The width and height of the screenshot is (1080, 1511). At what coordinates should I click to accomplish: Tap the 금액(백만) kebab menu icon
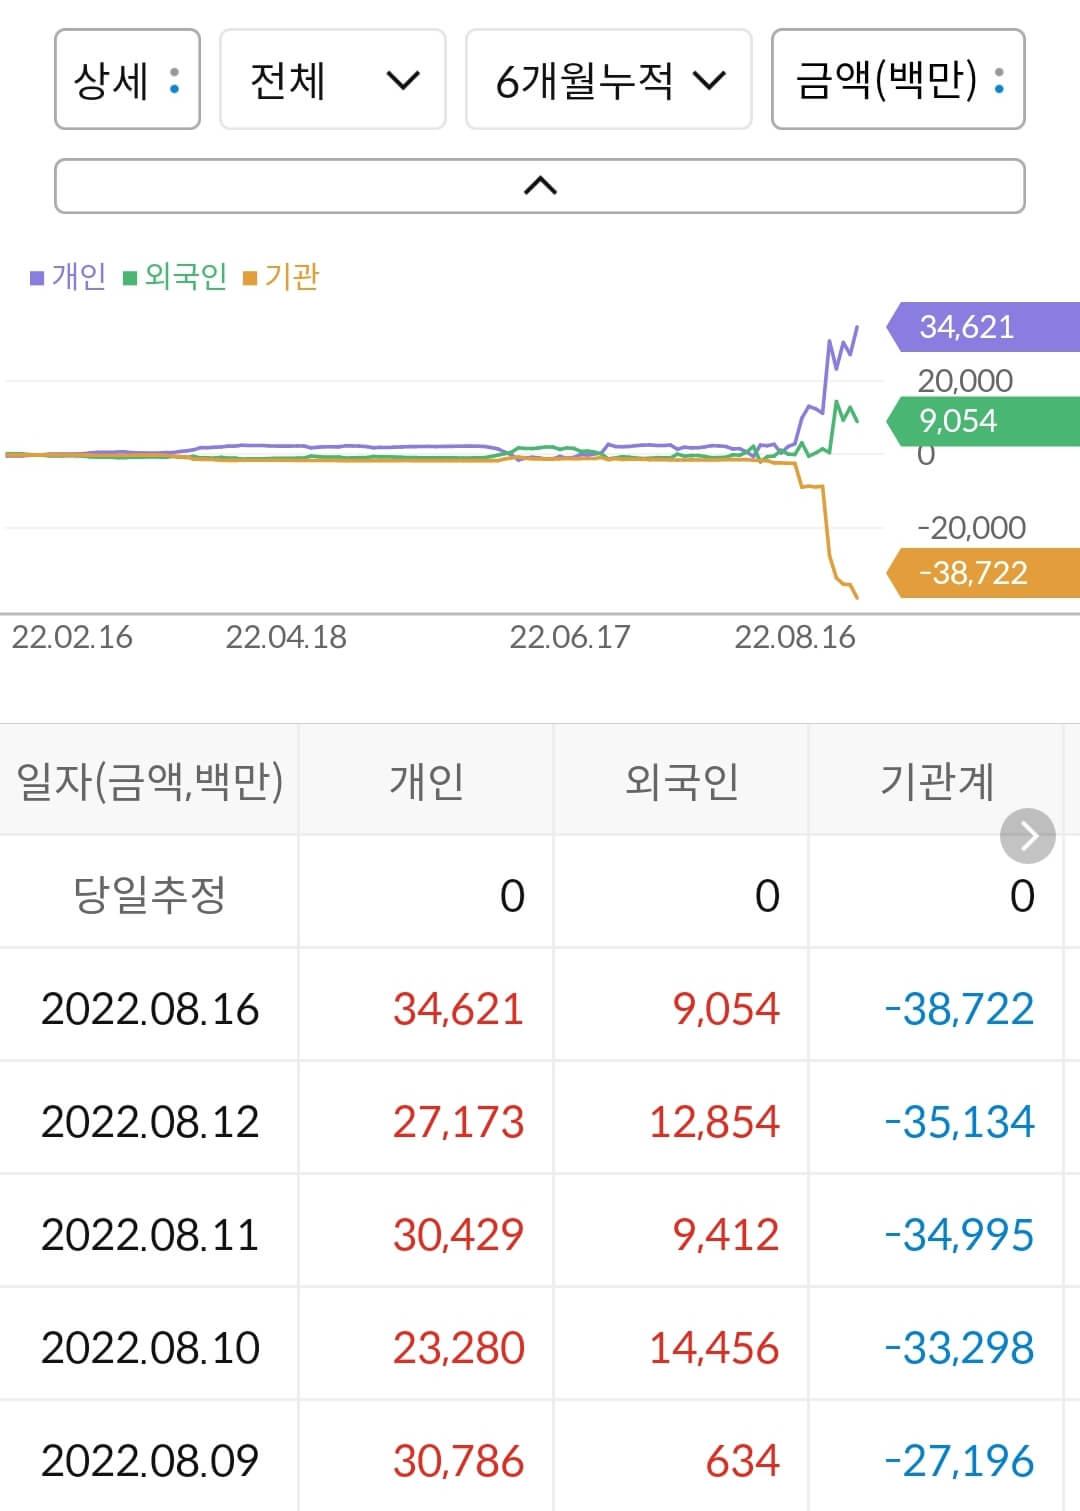click(x=1000, y=81)
